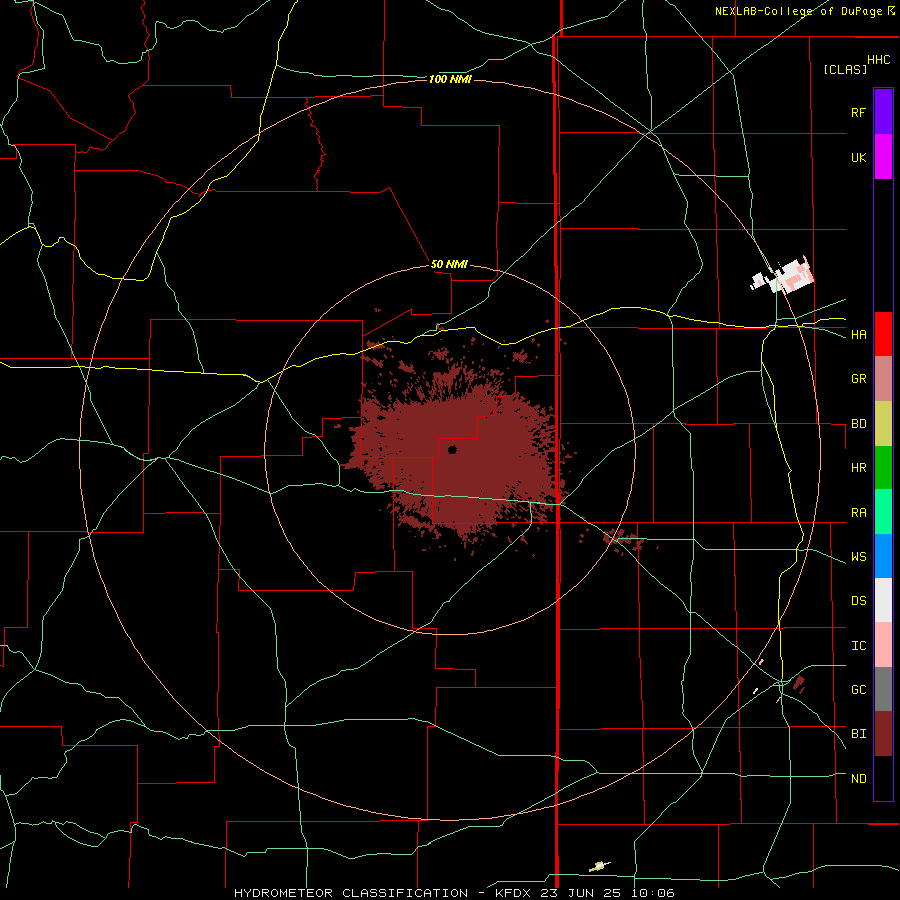Image resolution: width=900 pixels, height=900 pixels.
Task: Click the NEXLAB-College of DuPage text
Action: [799, 11]
